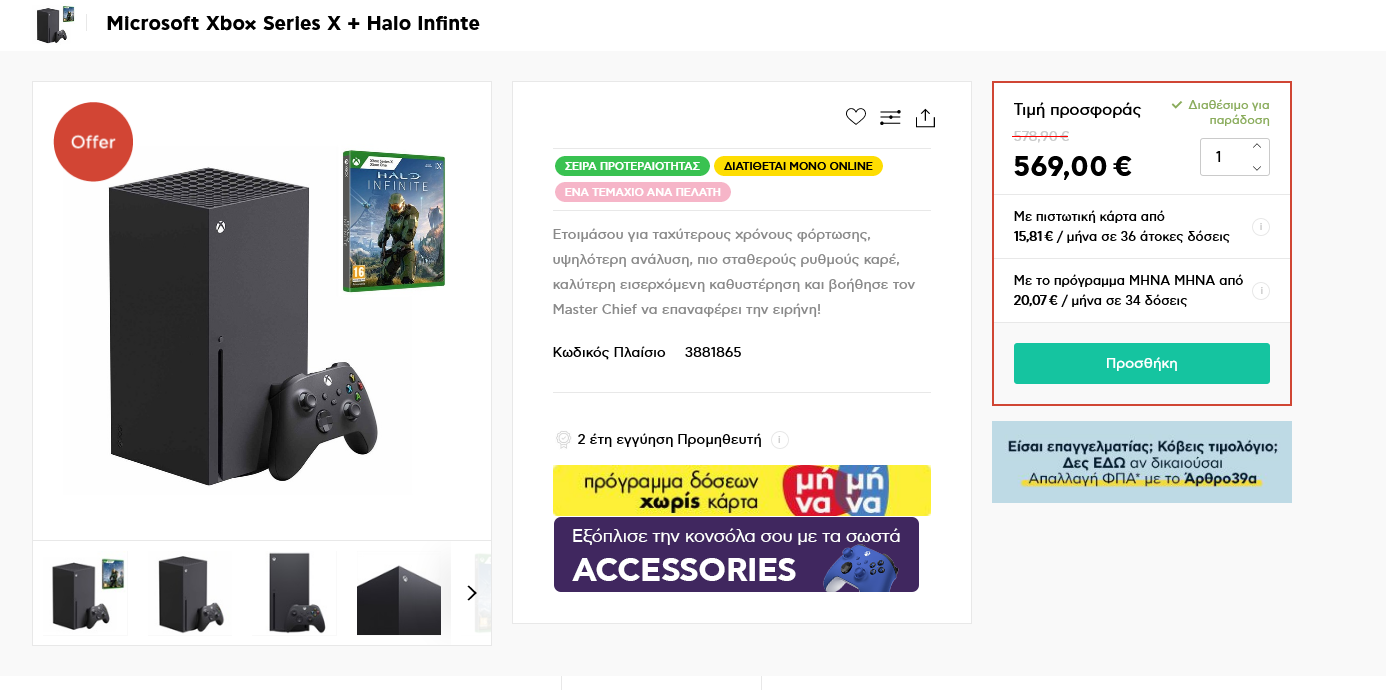Click the red Offer badge
Image resolution: width=1386 pixels, height=690 pixels.
[93, 142]
